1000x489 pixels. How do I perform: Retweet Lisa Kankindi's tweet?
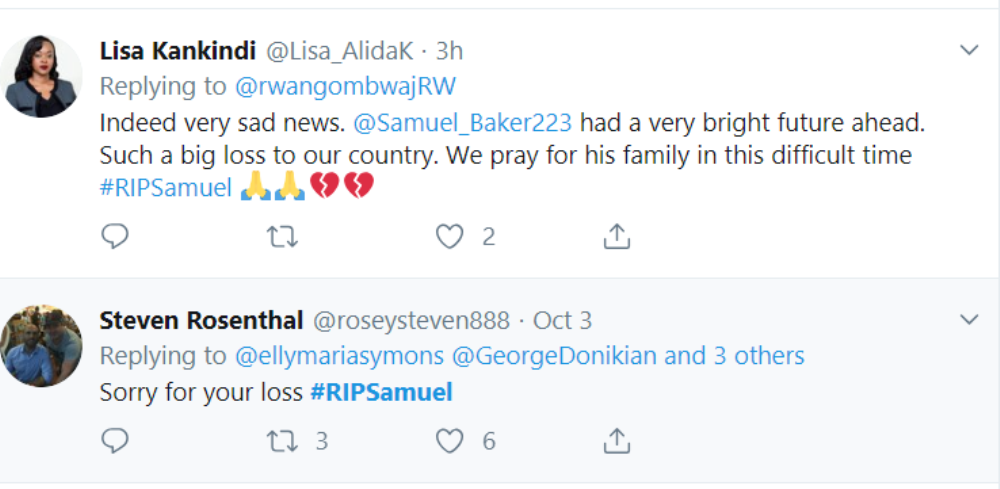coord(284,236)
